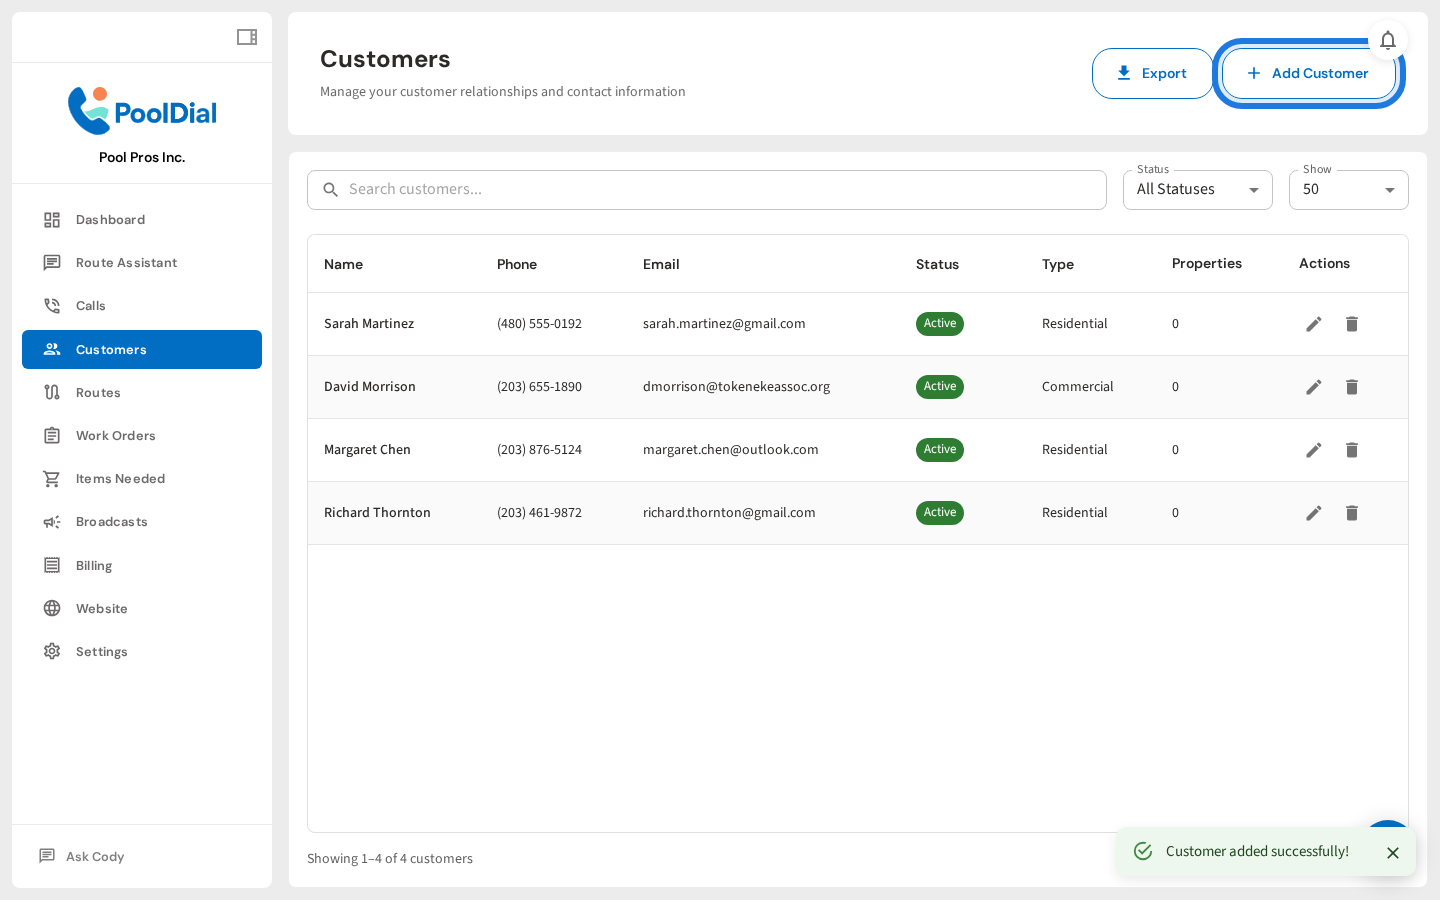Collapse the sidebar panel toggle icon
Viewport: 1440px width, 900px height.
click(x=246, y=37)
